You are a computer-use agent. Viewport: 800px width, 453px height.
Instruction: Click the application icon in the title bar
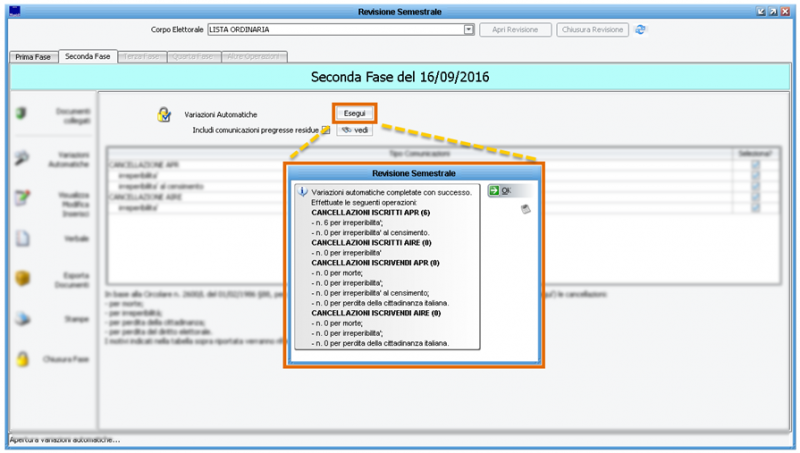[15, 11]
